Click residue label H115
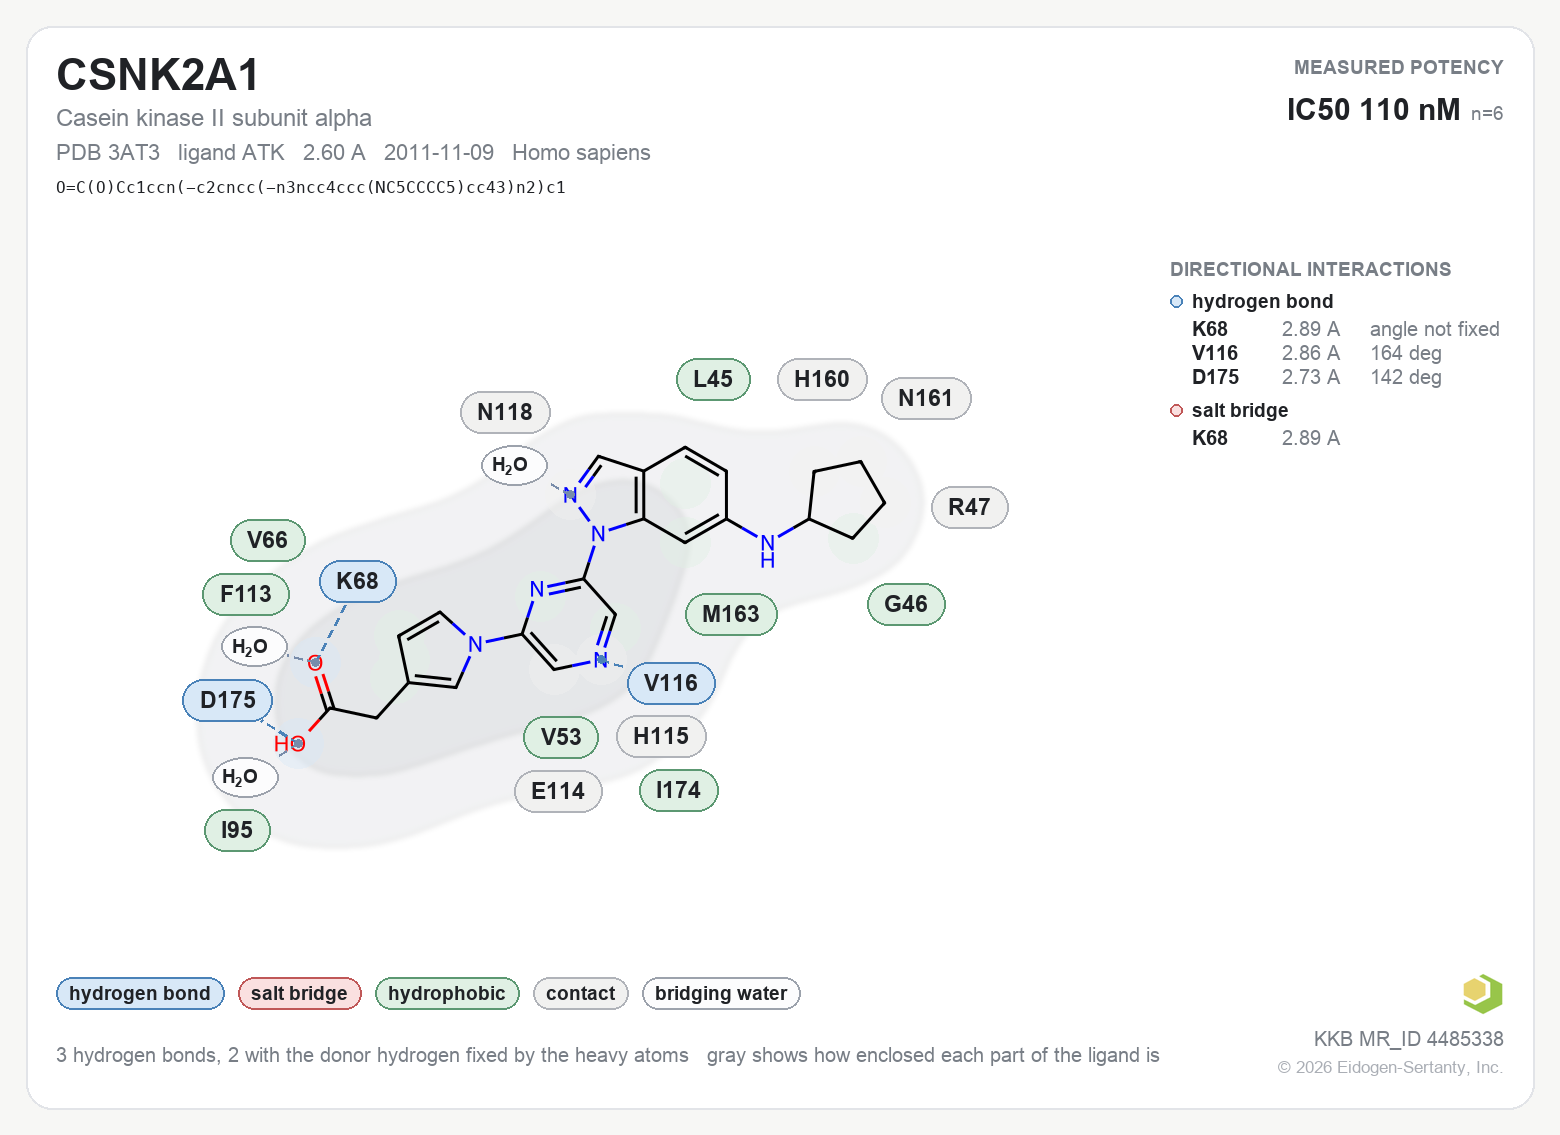The image size is (1560, 1135). [661, 736]
